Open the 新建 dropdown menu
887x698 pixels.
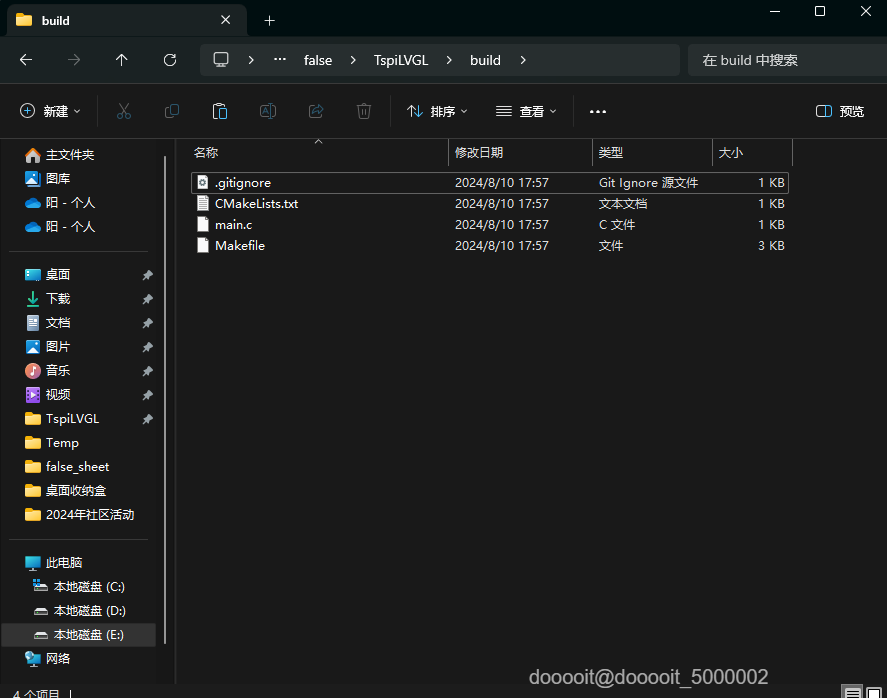click(50, 111)
